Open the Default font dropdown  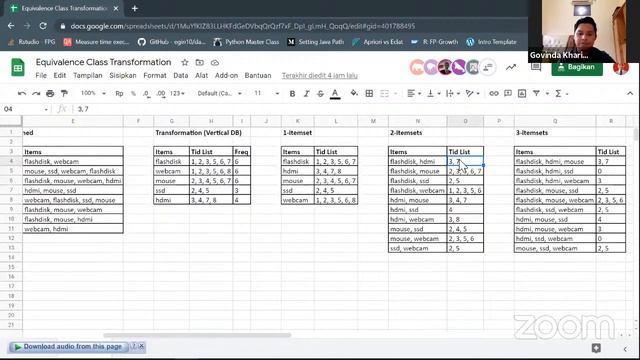(219, 93)
